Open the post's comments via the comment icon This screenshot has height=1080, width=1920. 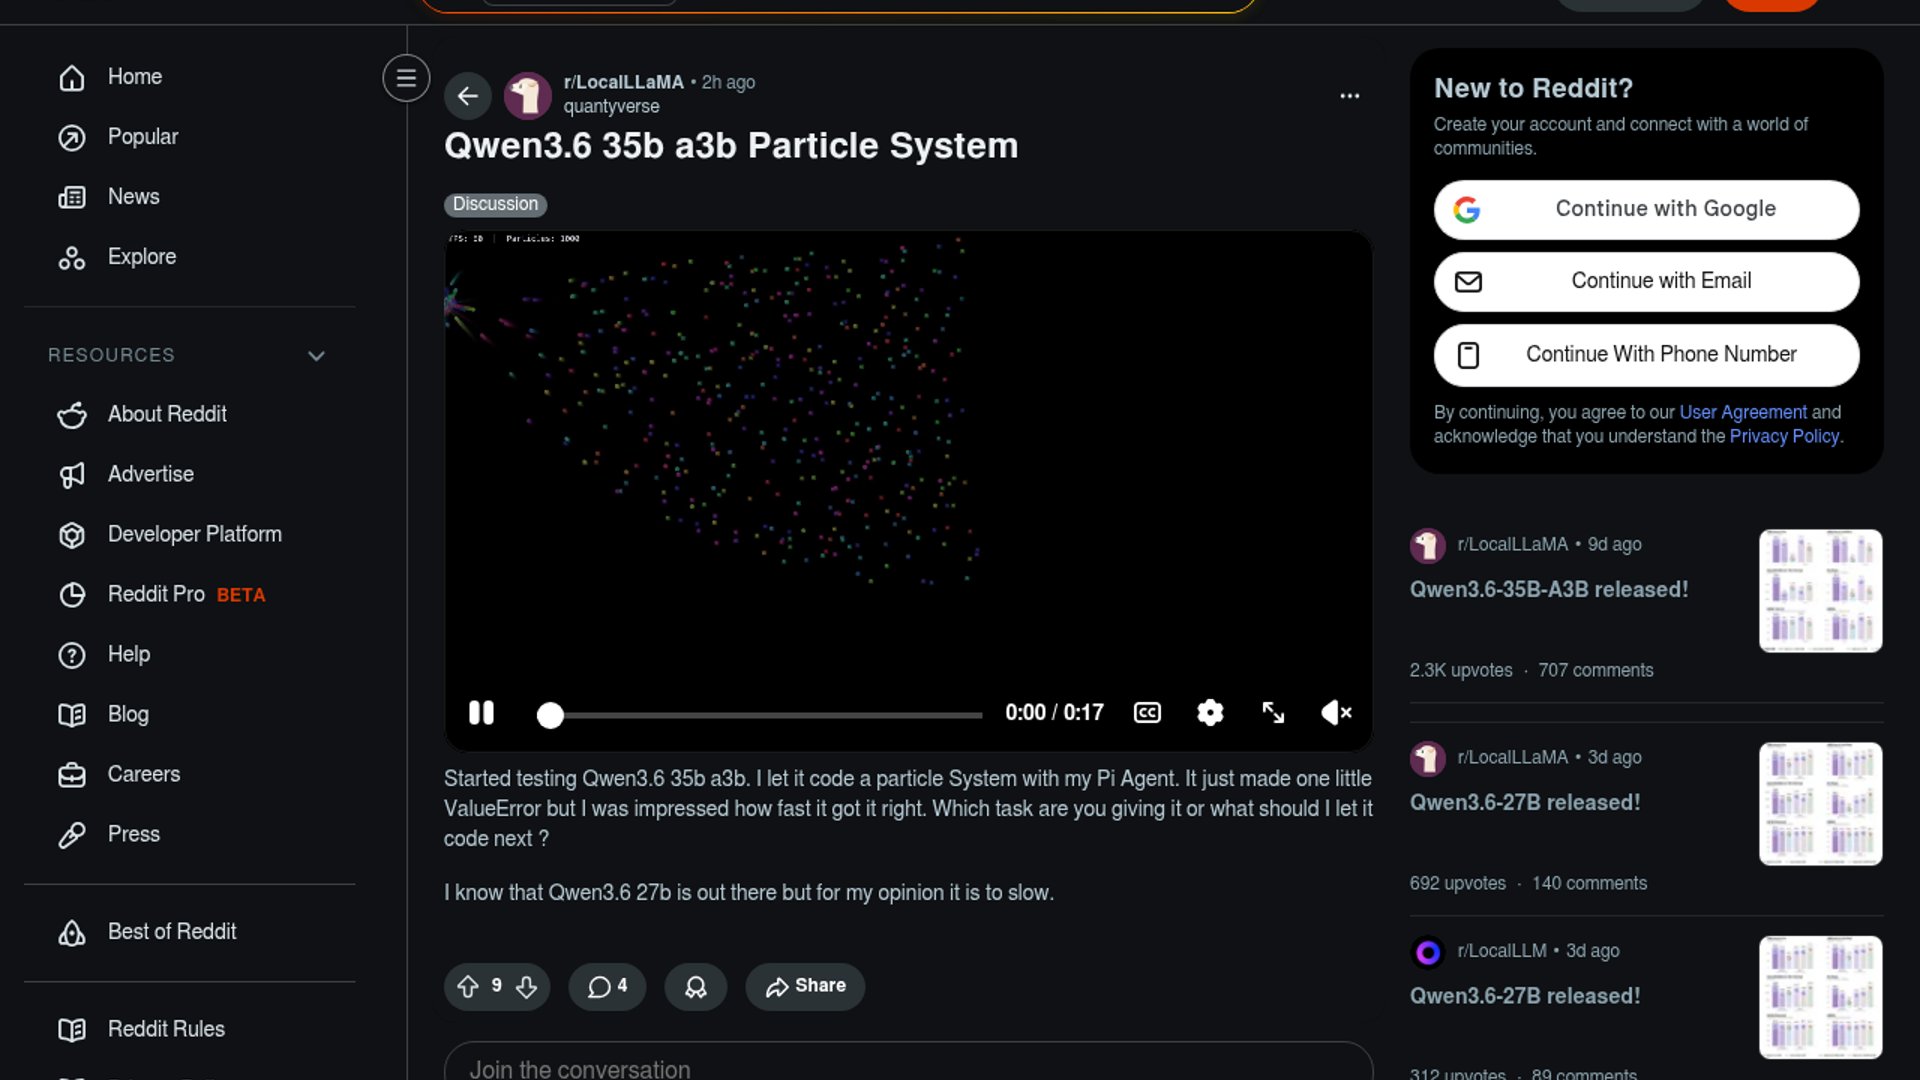(x=606, y=987)
